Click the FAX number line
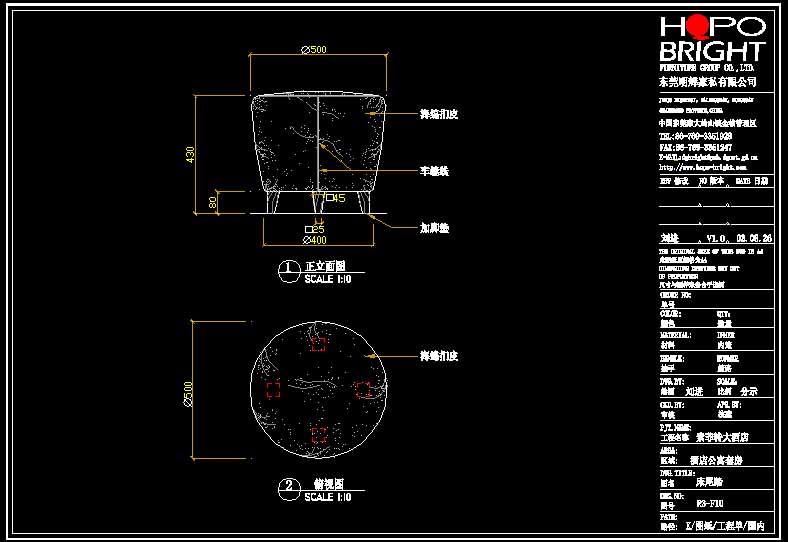Viewport: 788px width, 542px height. click(x=696, y=147)
